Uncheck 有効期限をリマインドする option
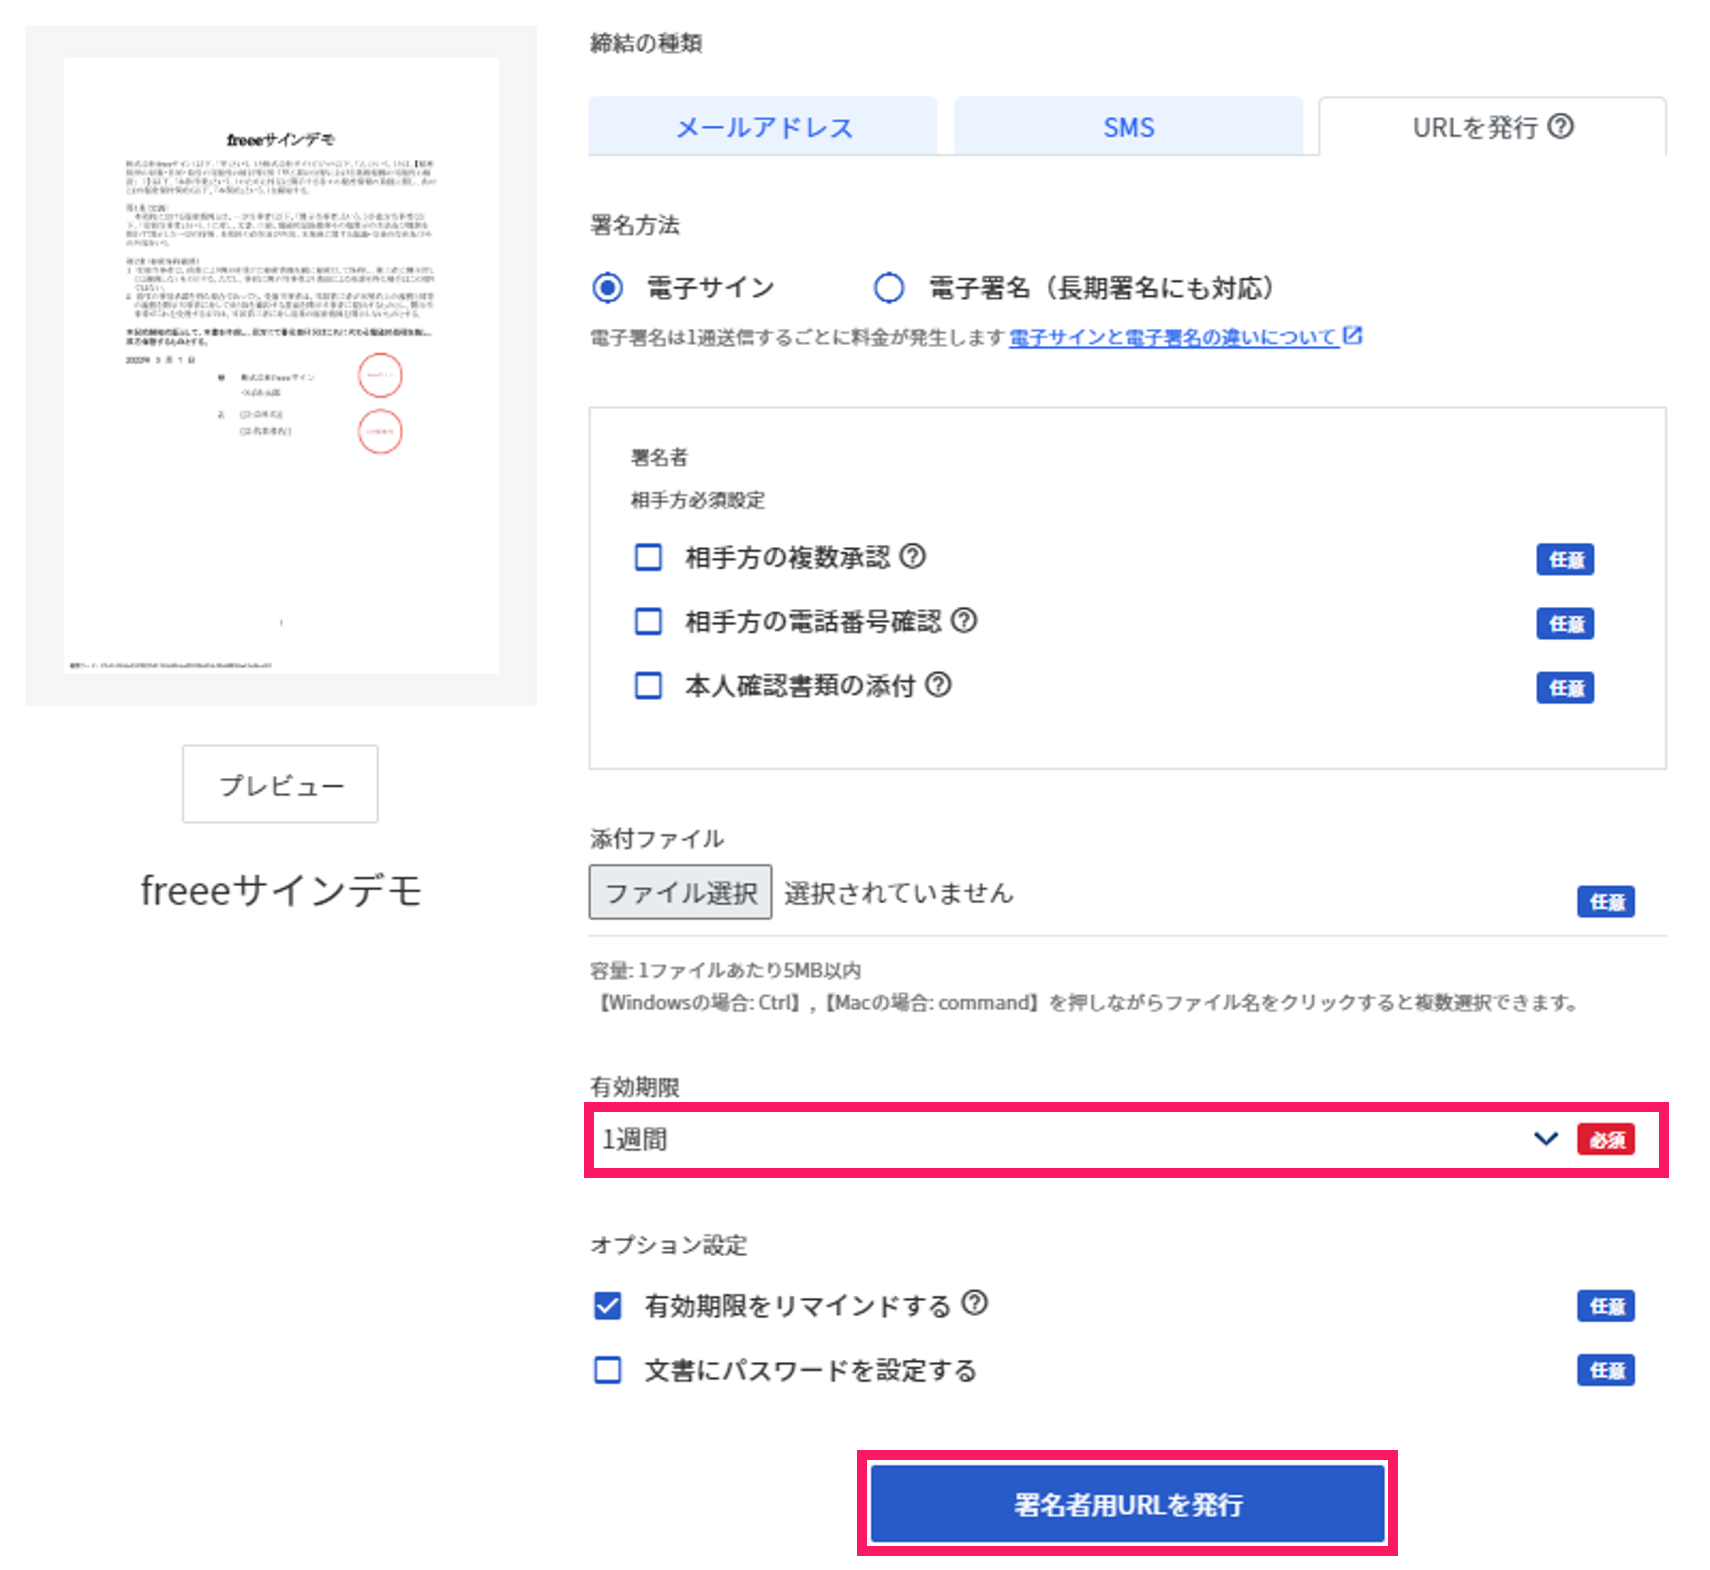The width and height of the screenshot is (1710, 1570). click(x=607, y=1304)
